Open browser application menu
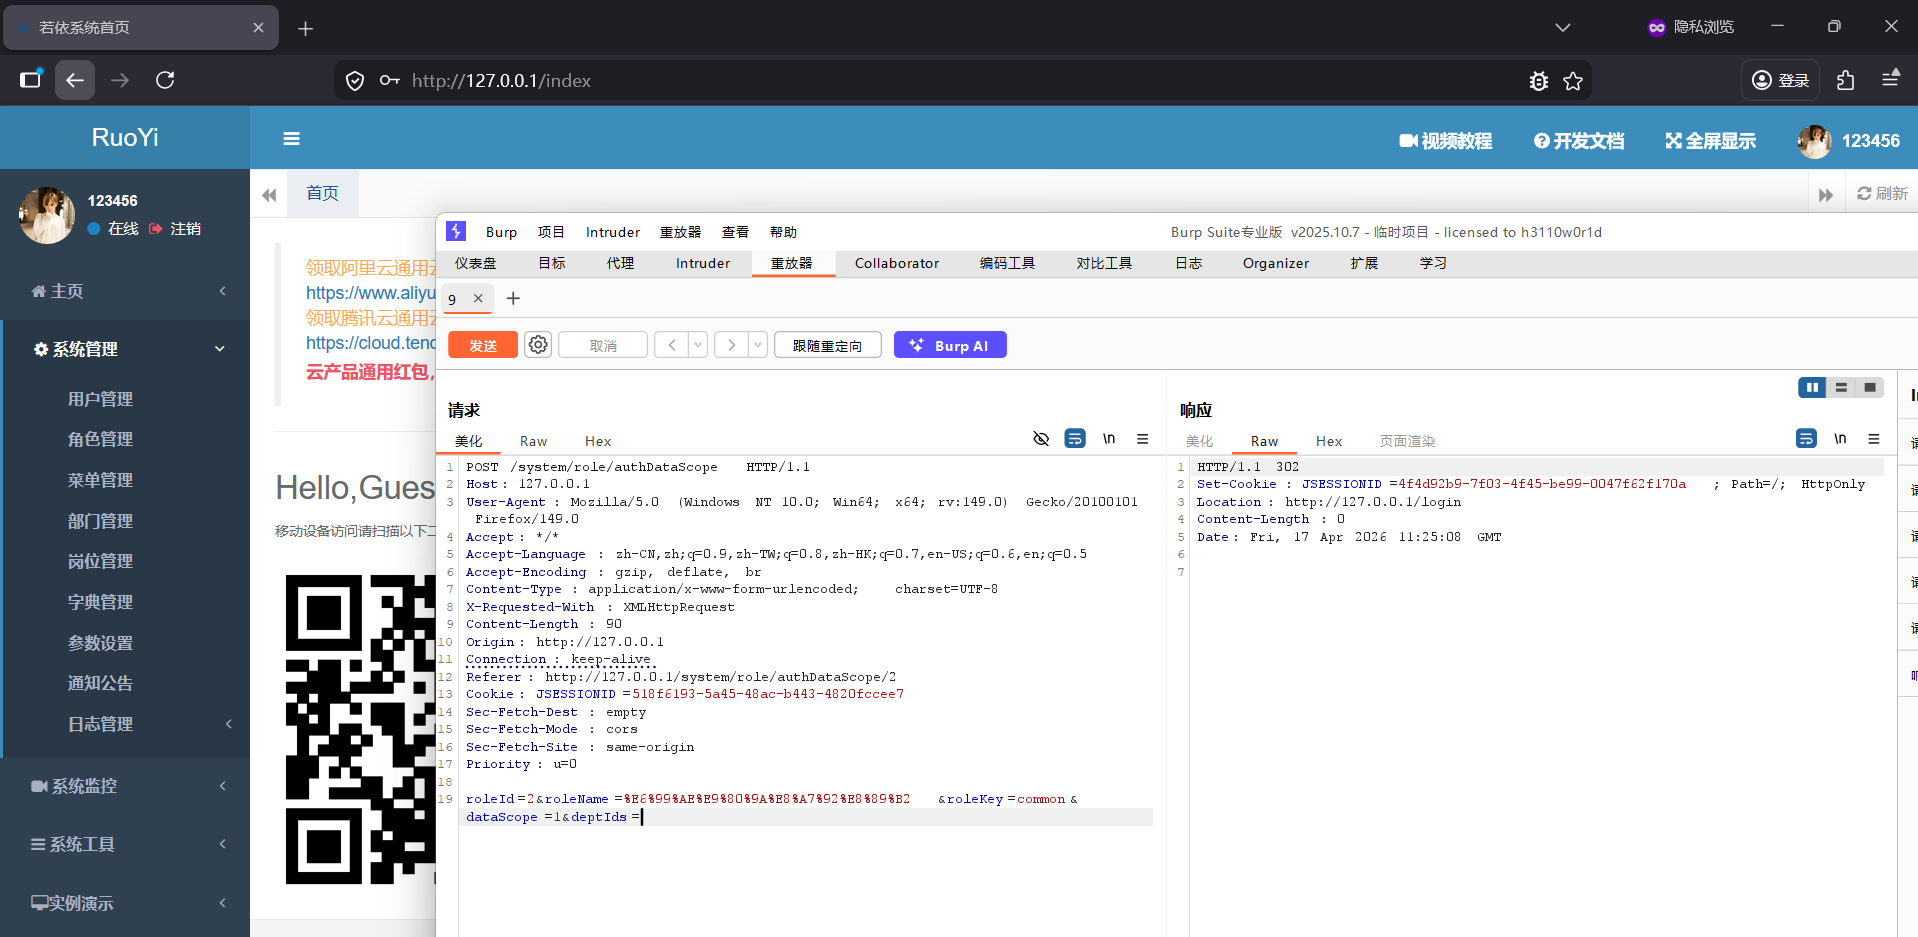This screenshot has width=1918, height=937. pos(1890,79)
